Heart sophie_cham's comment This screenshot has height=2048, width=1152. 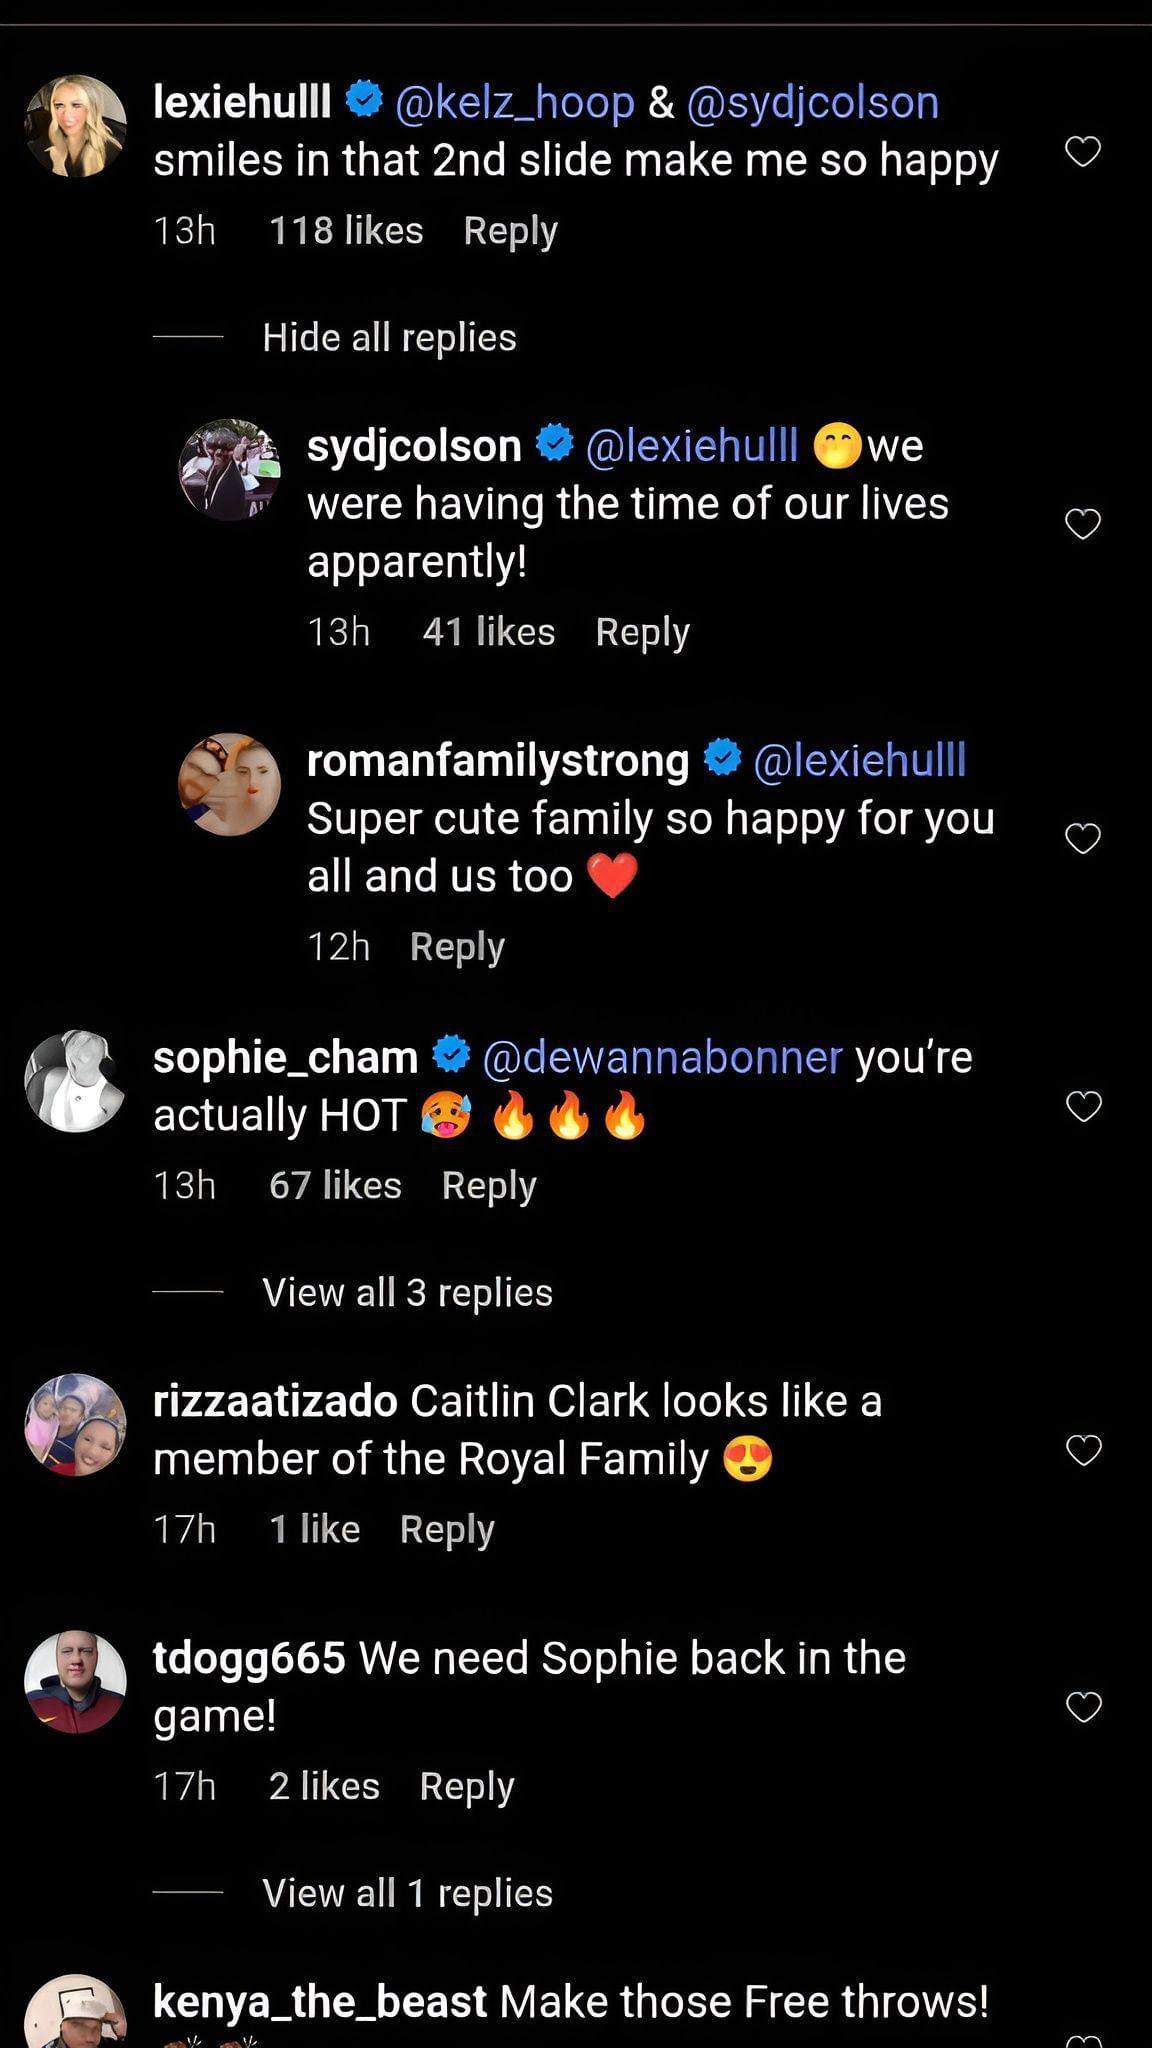(x=1083, y=1106)
